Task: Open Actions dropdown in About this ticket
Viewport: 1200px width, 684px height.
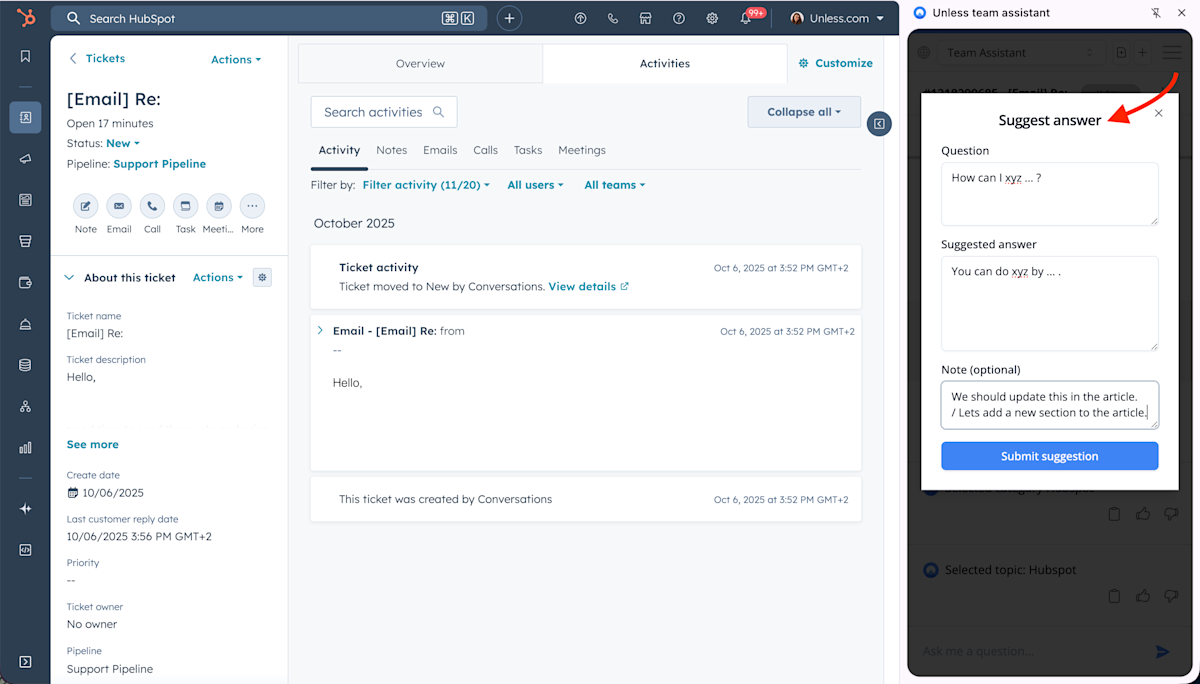Action: [218, 277]
